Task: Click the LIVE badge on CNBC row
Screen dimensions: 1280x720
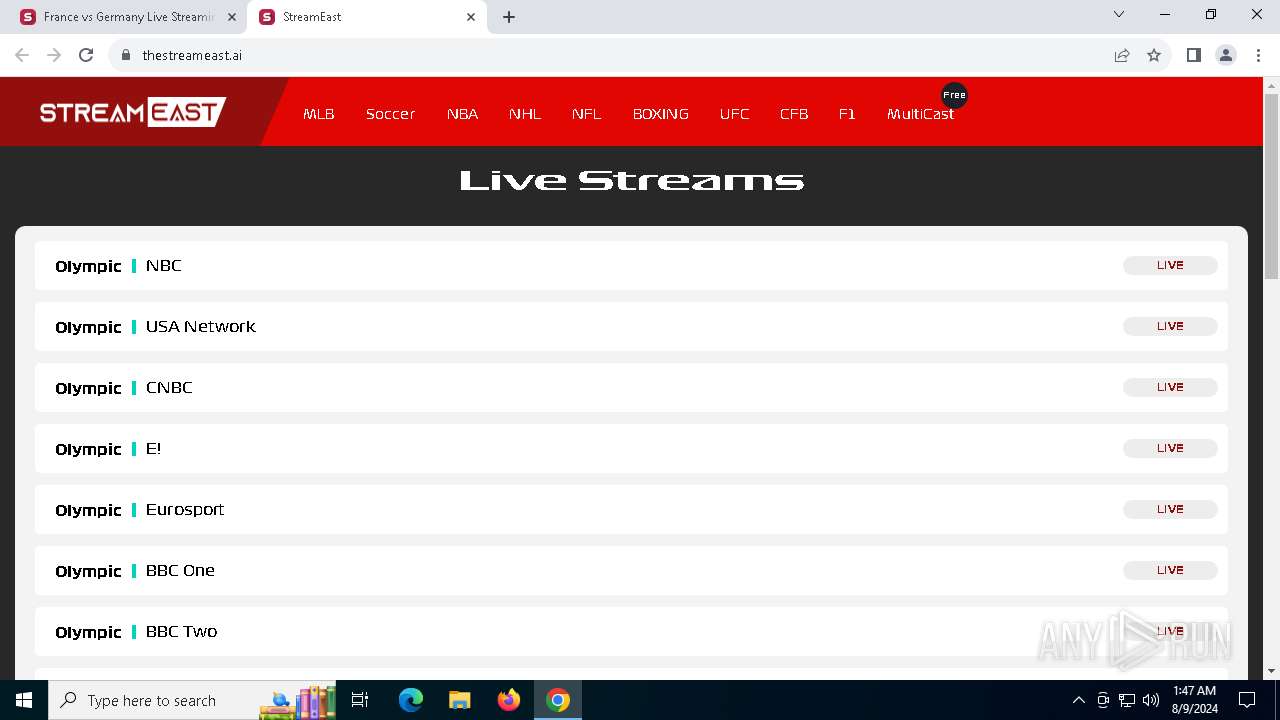Action: click(x=1170, y=387)
